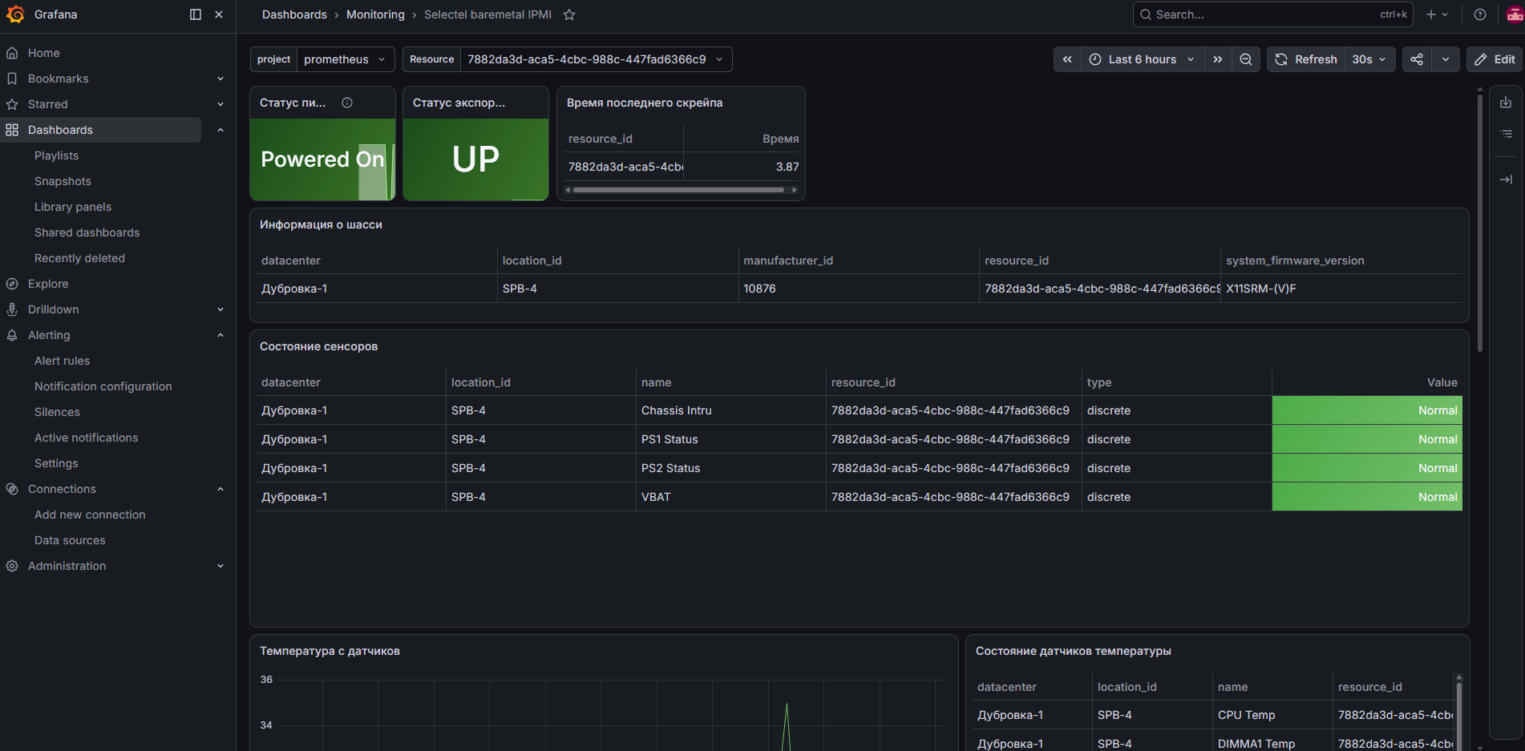The height and width of the screenshot is (751, 1525).
Task: Open Administration in sidebar
Action: click(67, 566)
